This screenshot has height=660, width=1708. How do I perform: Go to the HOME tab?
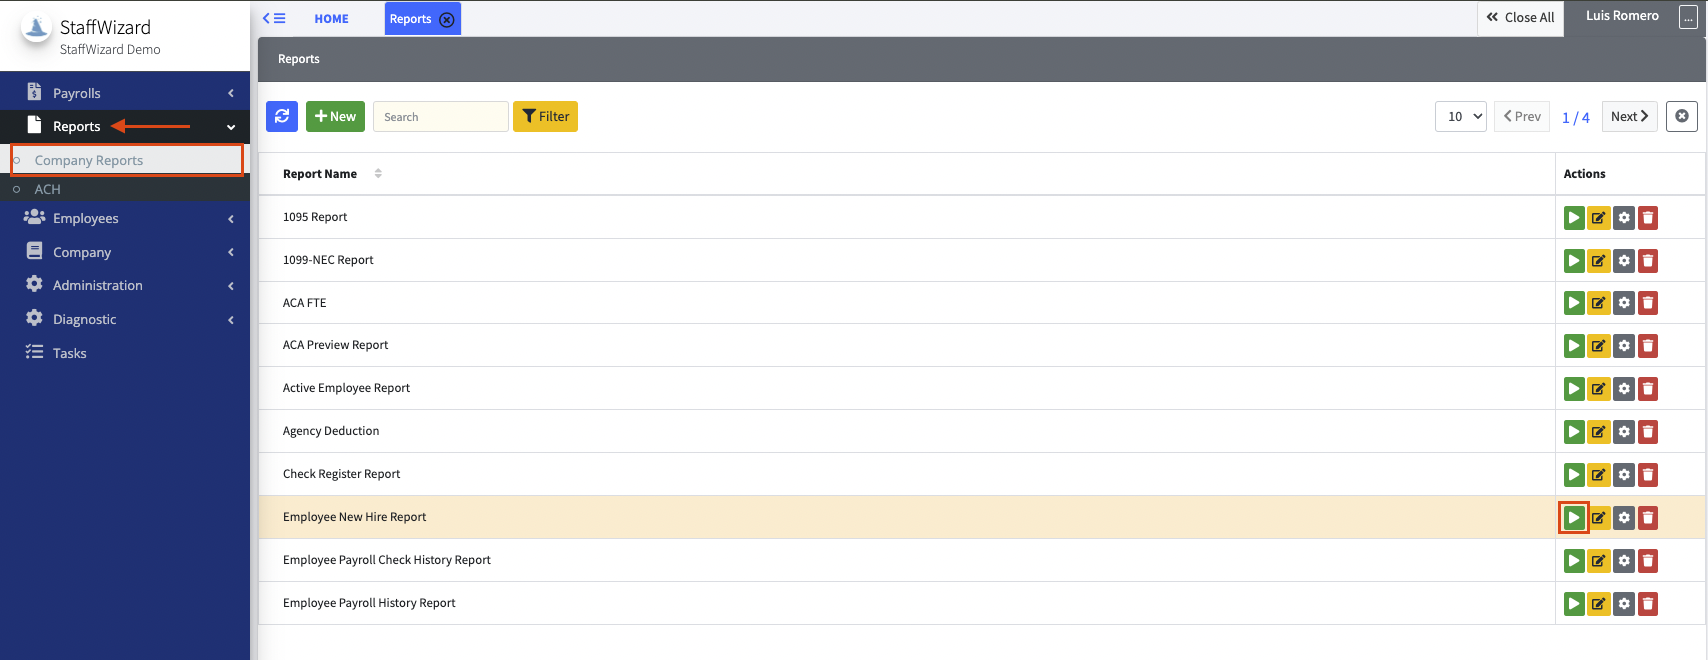pos(331,19)
